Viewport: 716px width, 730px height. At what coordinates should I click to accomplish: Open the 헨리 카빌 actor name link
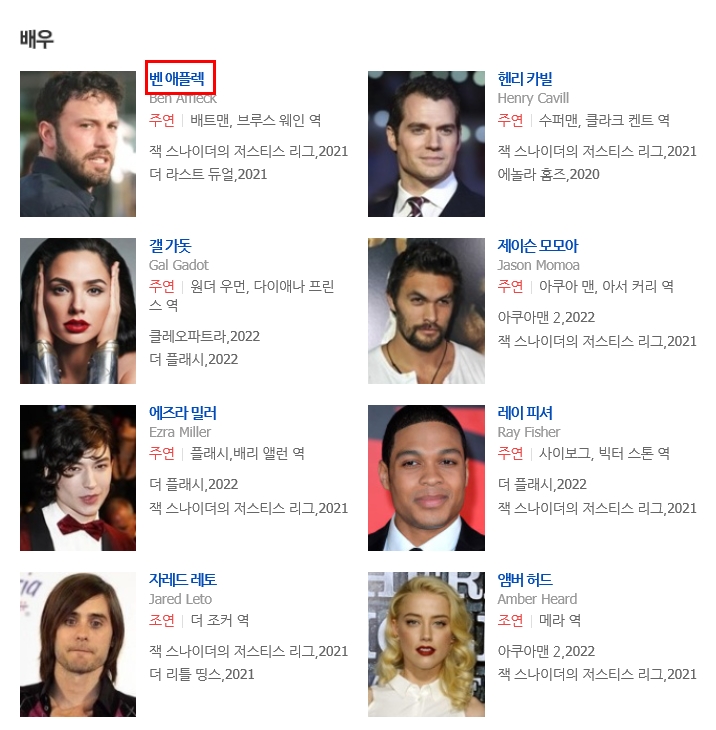point(525,79)
